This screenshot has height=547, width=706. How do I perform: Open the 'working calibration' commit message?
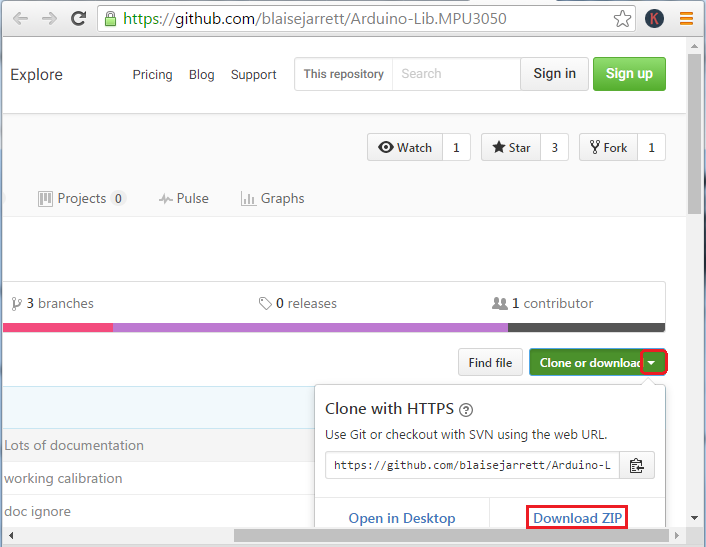click(63, 478)
